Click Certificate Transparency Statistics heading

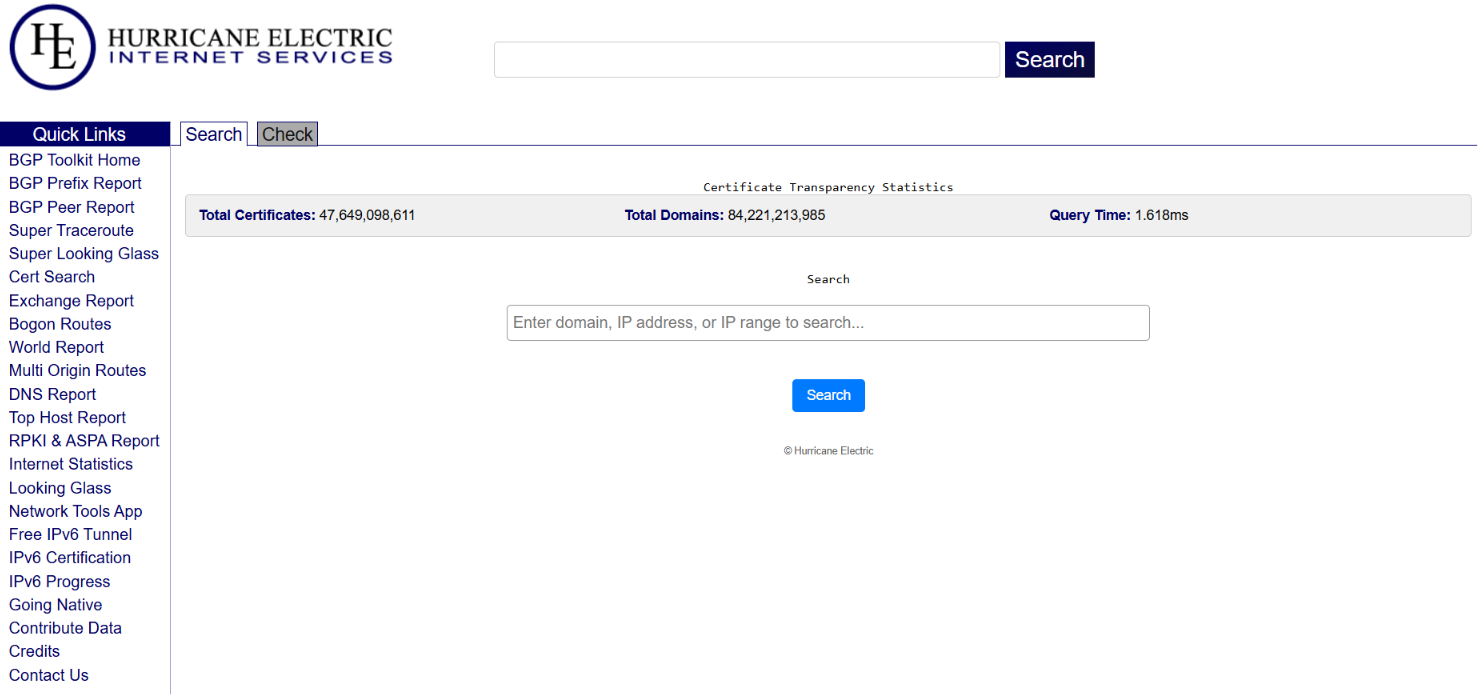[828, 187]
